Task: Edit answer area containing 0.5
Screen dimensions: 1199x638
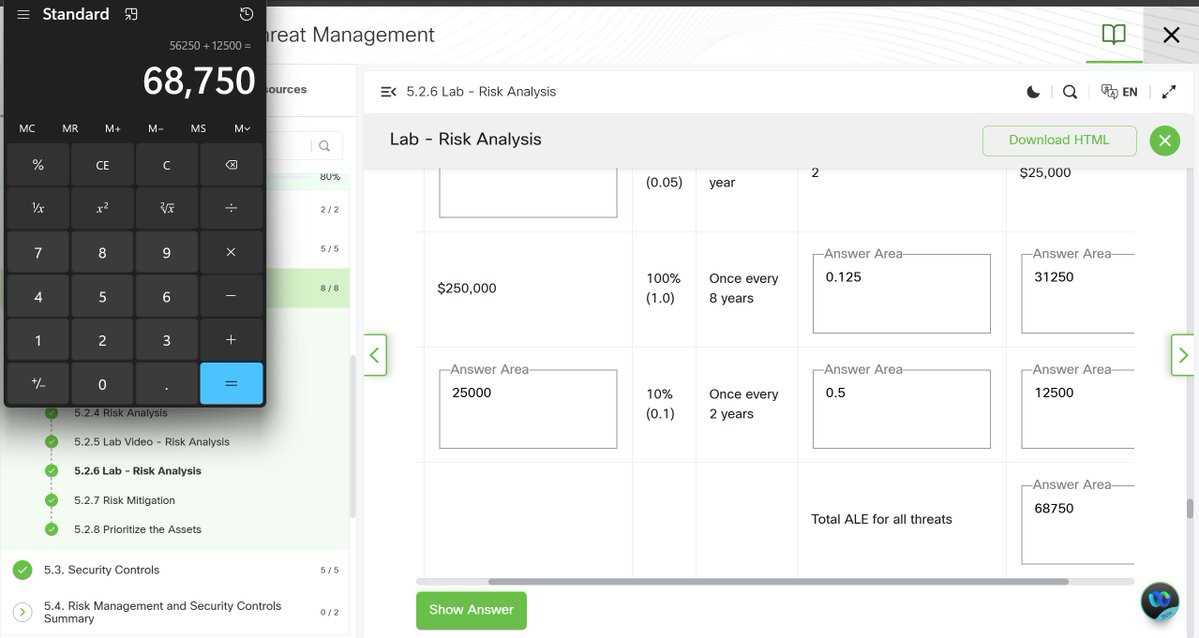Action: pyautogui.click(x=902, y=409)
